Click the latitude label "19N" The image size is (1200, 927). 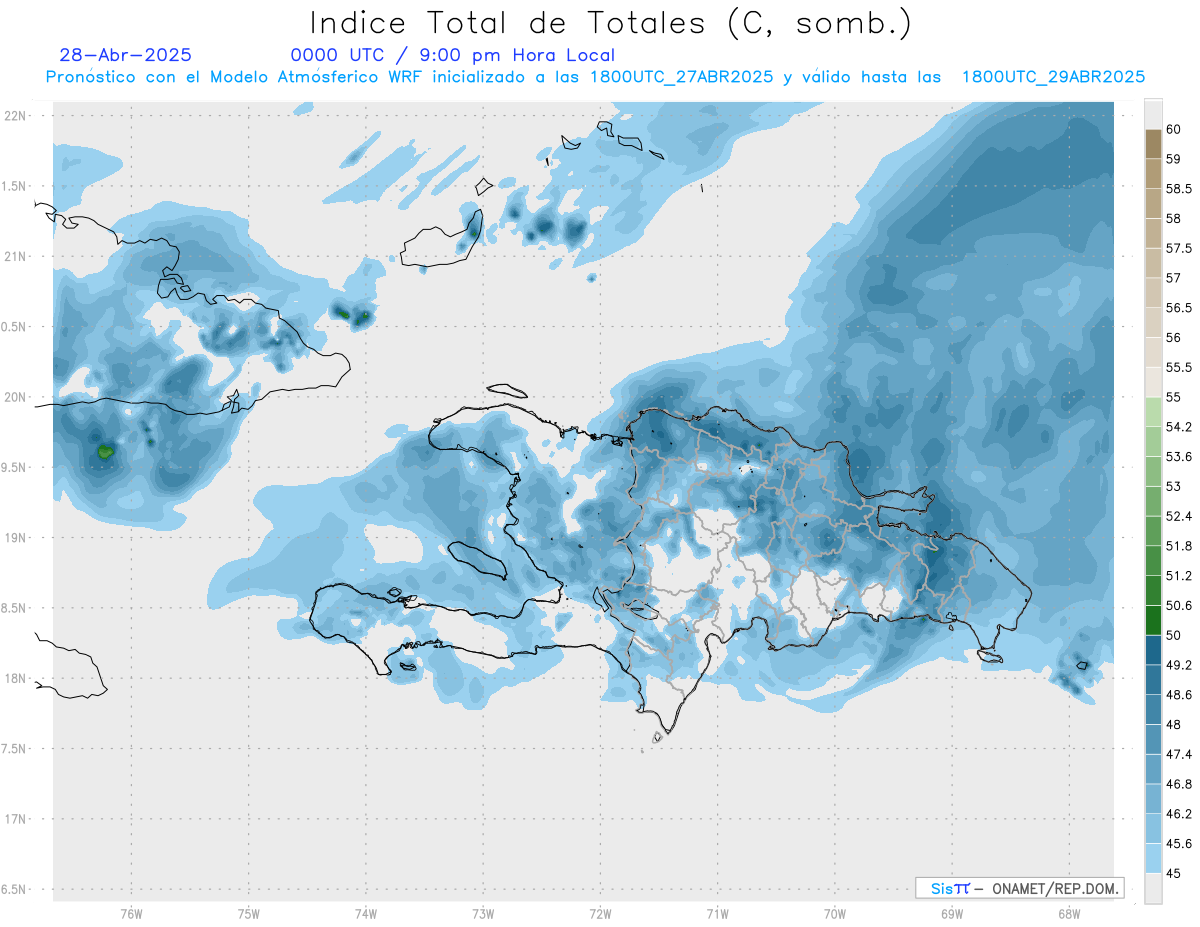(16, 538)
